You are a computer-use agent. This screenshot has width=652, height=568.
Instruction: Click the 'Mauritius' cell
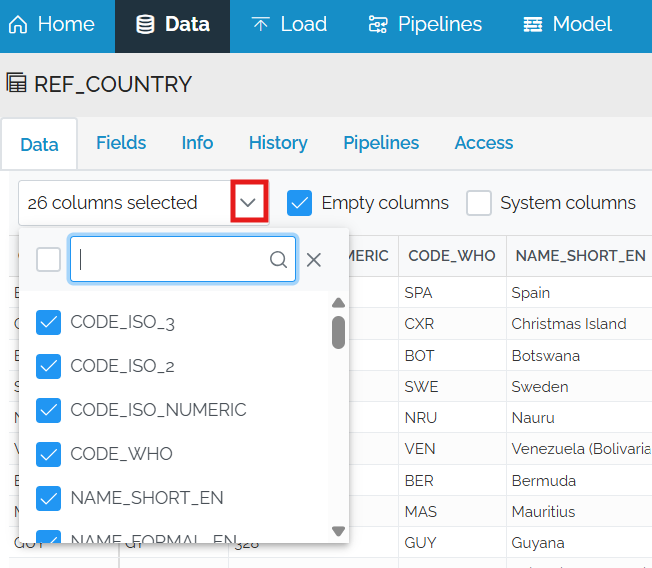579,511
